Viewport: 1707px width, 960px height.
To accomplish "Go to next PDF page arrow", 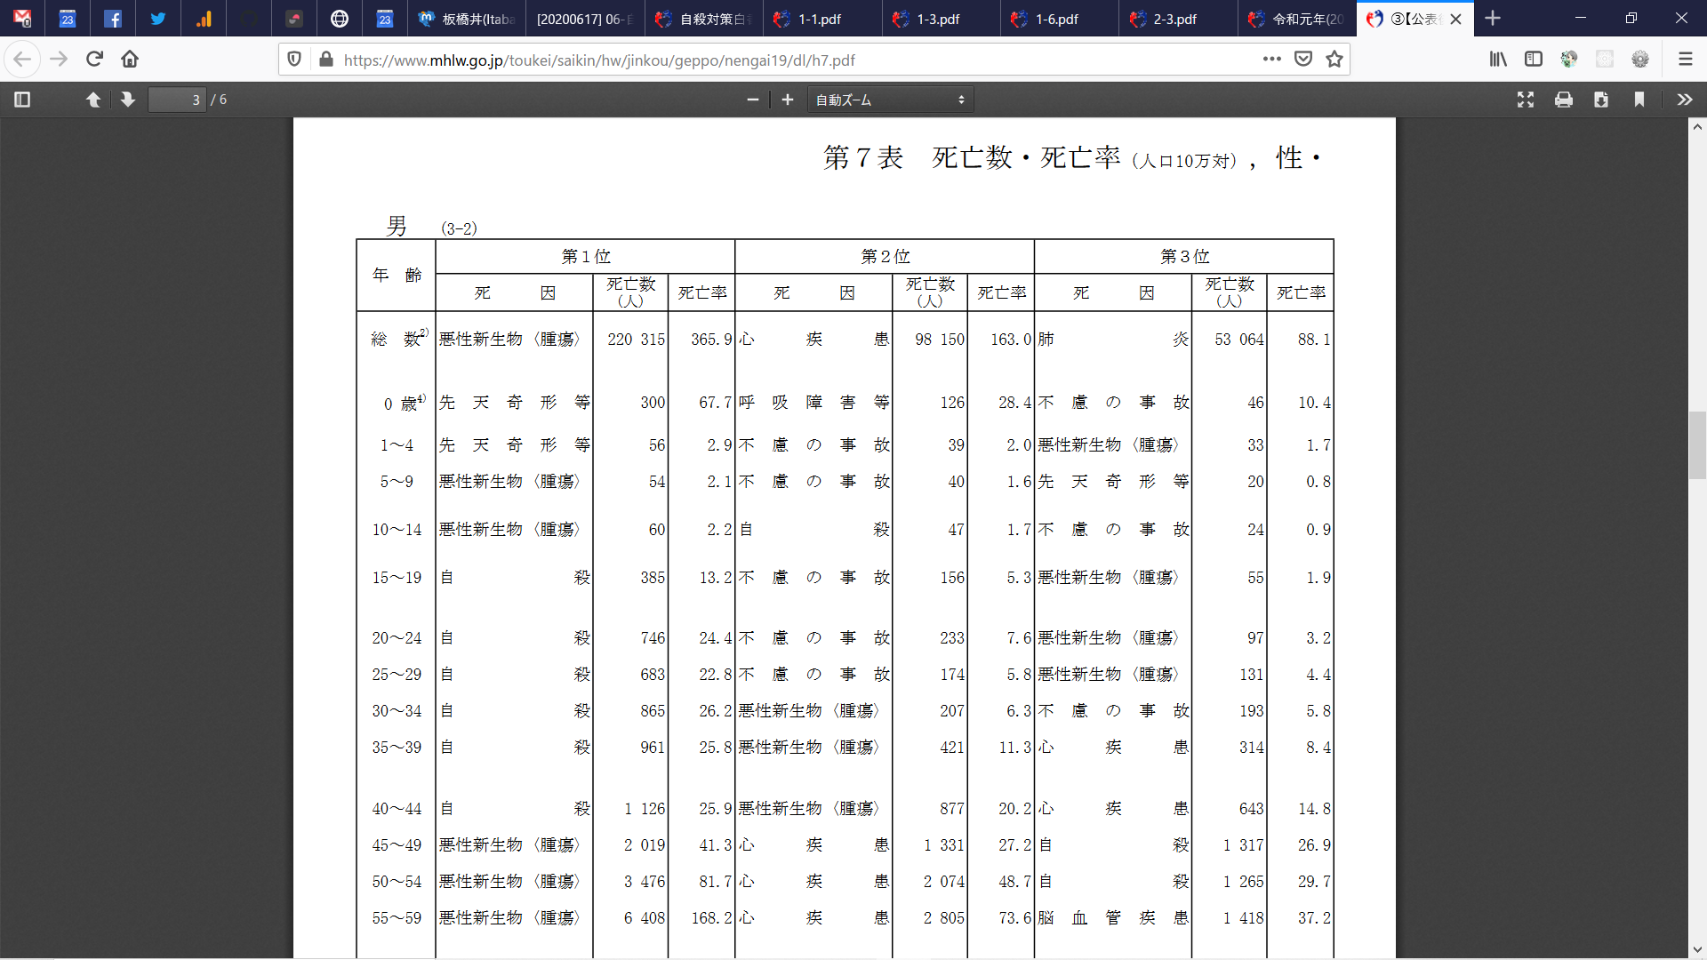I will 127,100.
